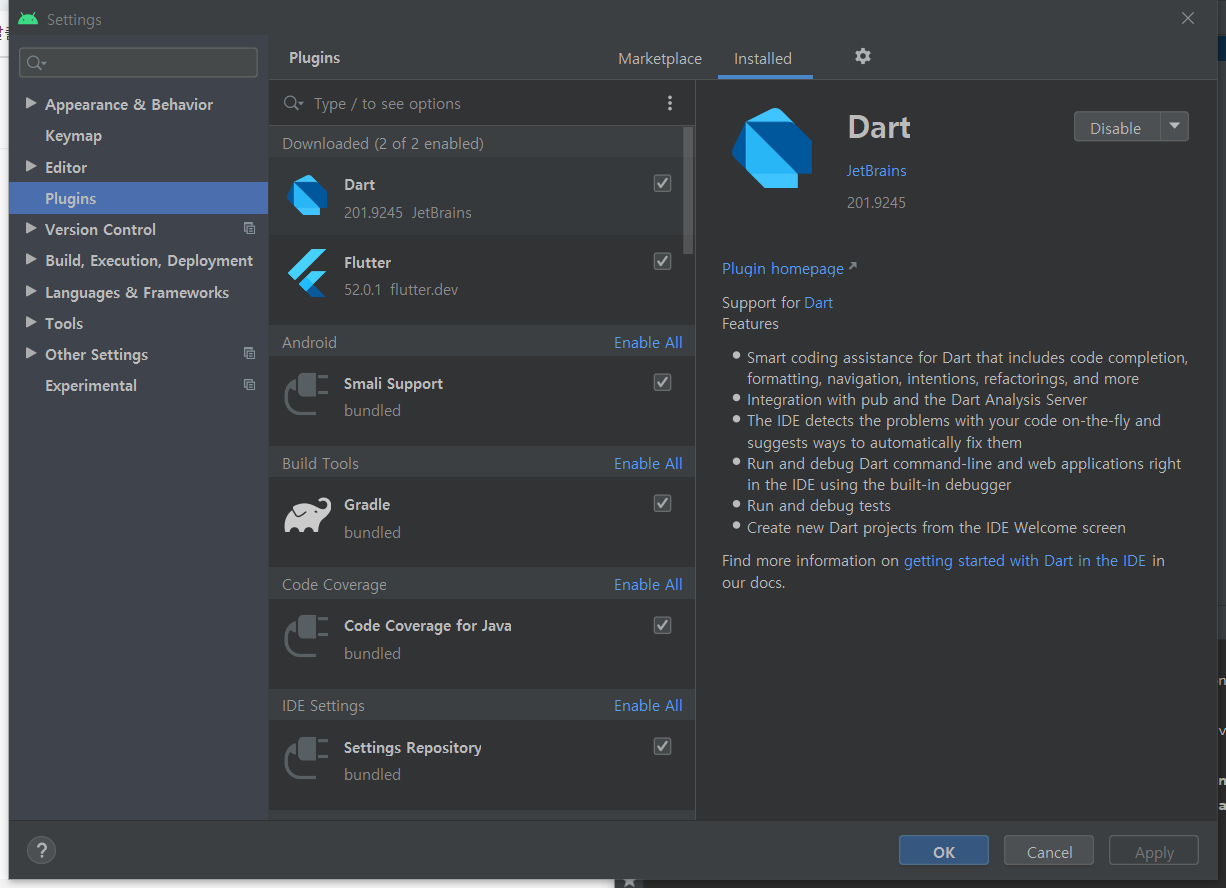Toggle the Flutter plugin checkbox
The height and width of the screenshot is (888, 1226).
662,261
